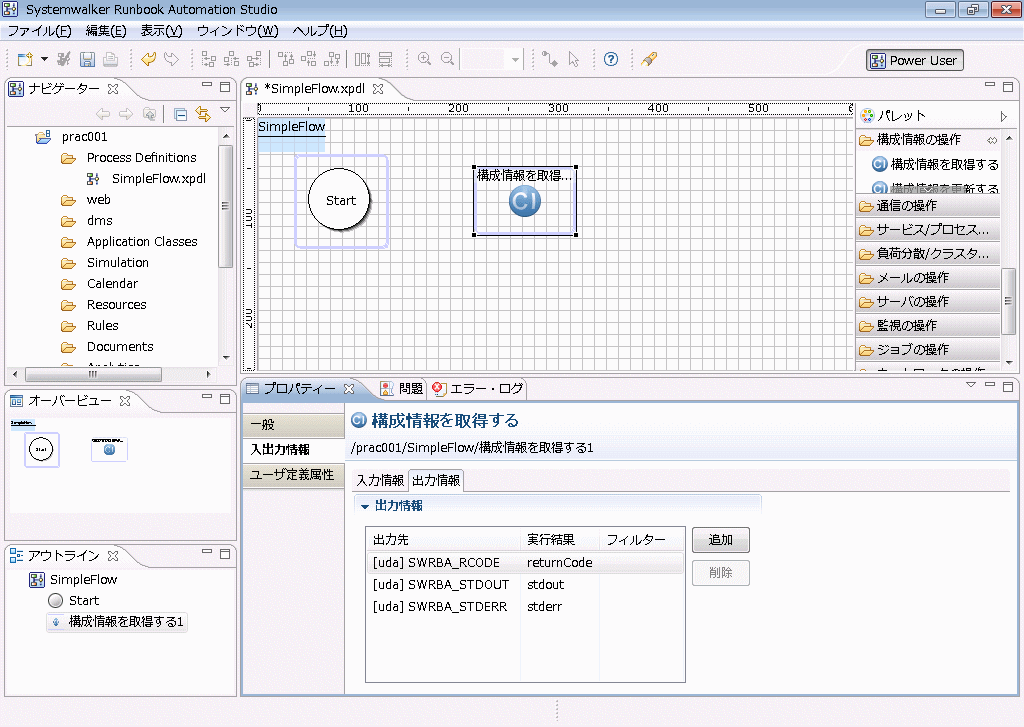Switch to the 入力情報 tab
This screenshot has height=727, width=1024.
click(380, 481)
